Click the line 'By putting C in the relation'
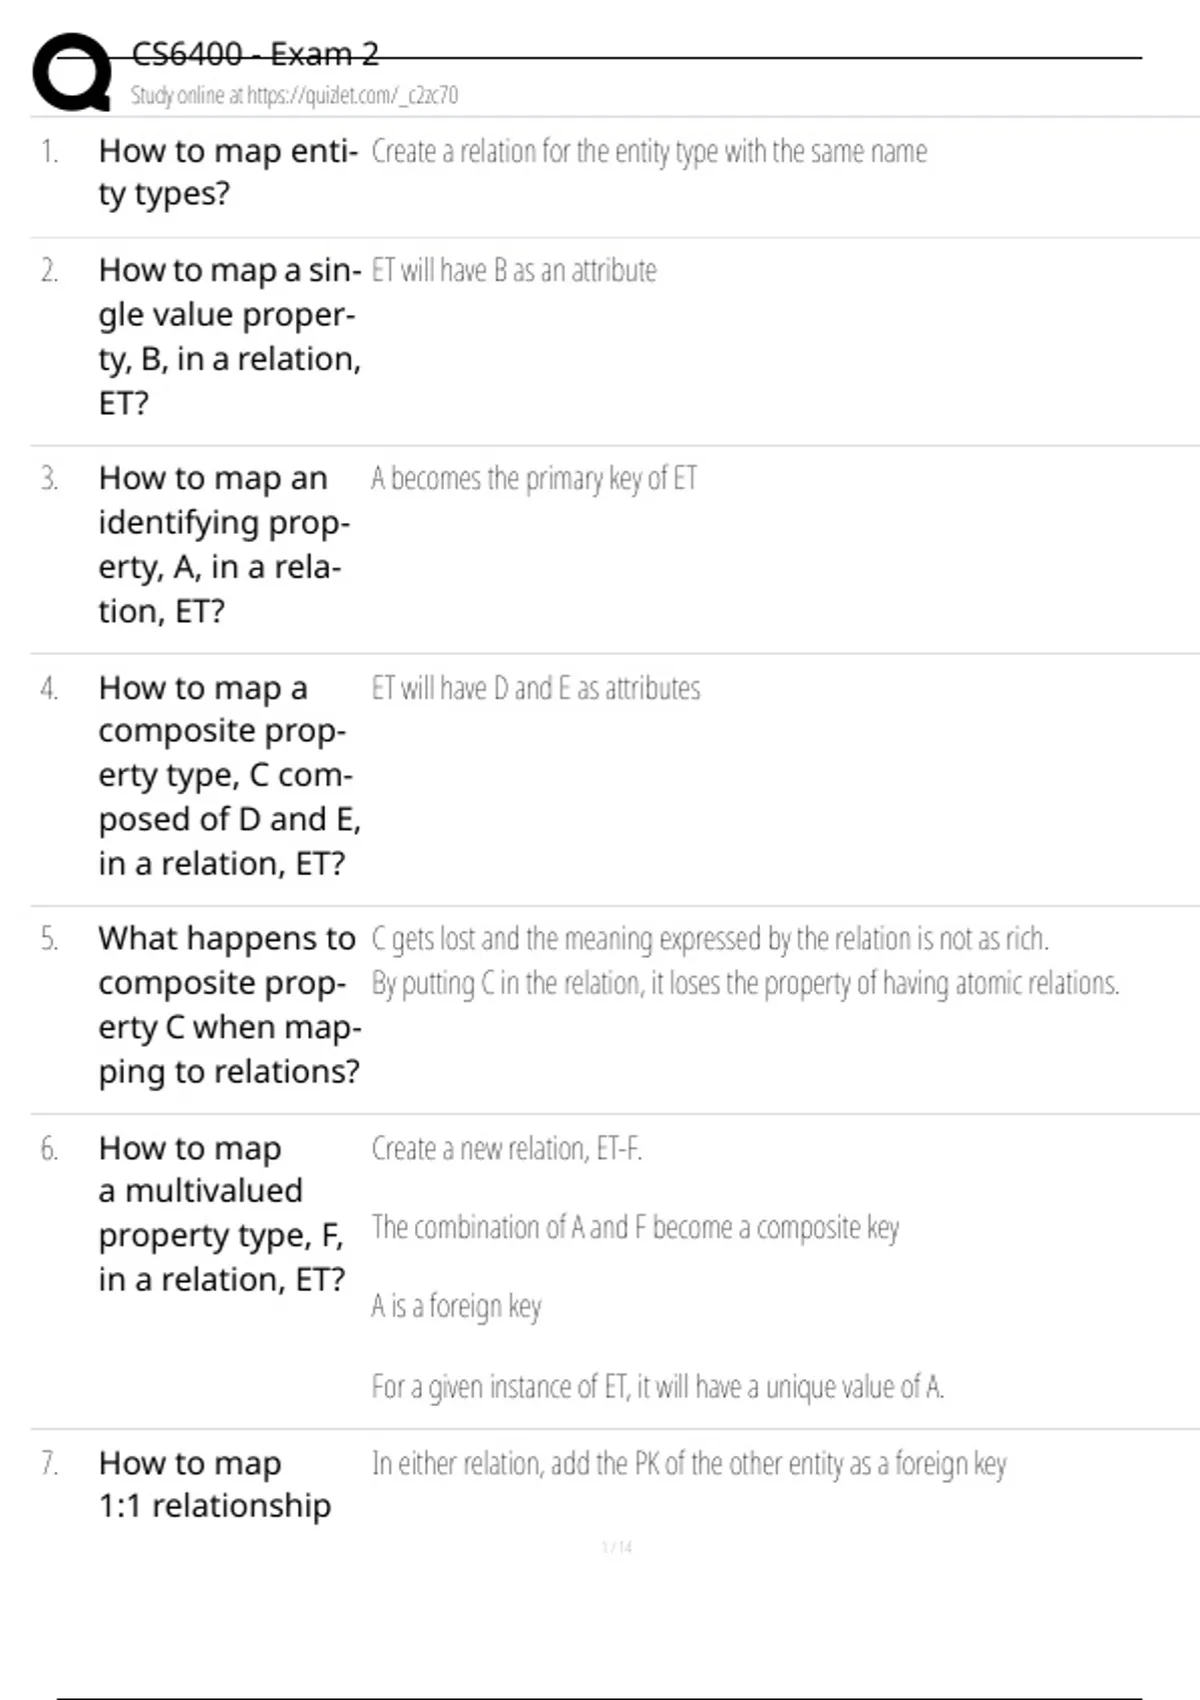 tap(745, 984)
